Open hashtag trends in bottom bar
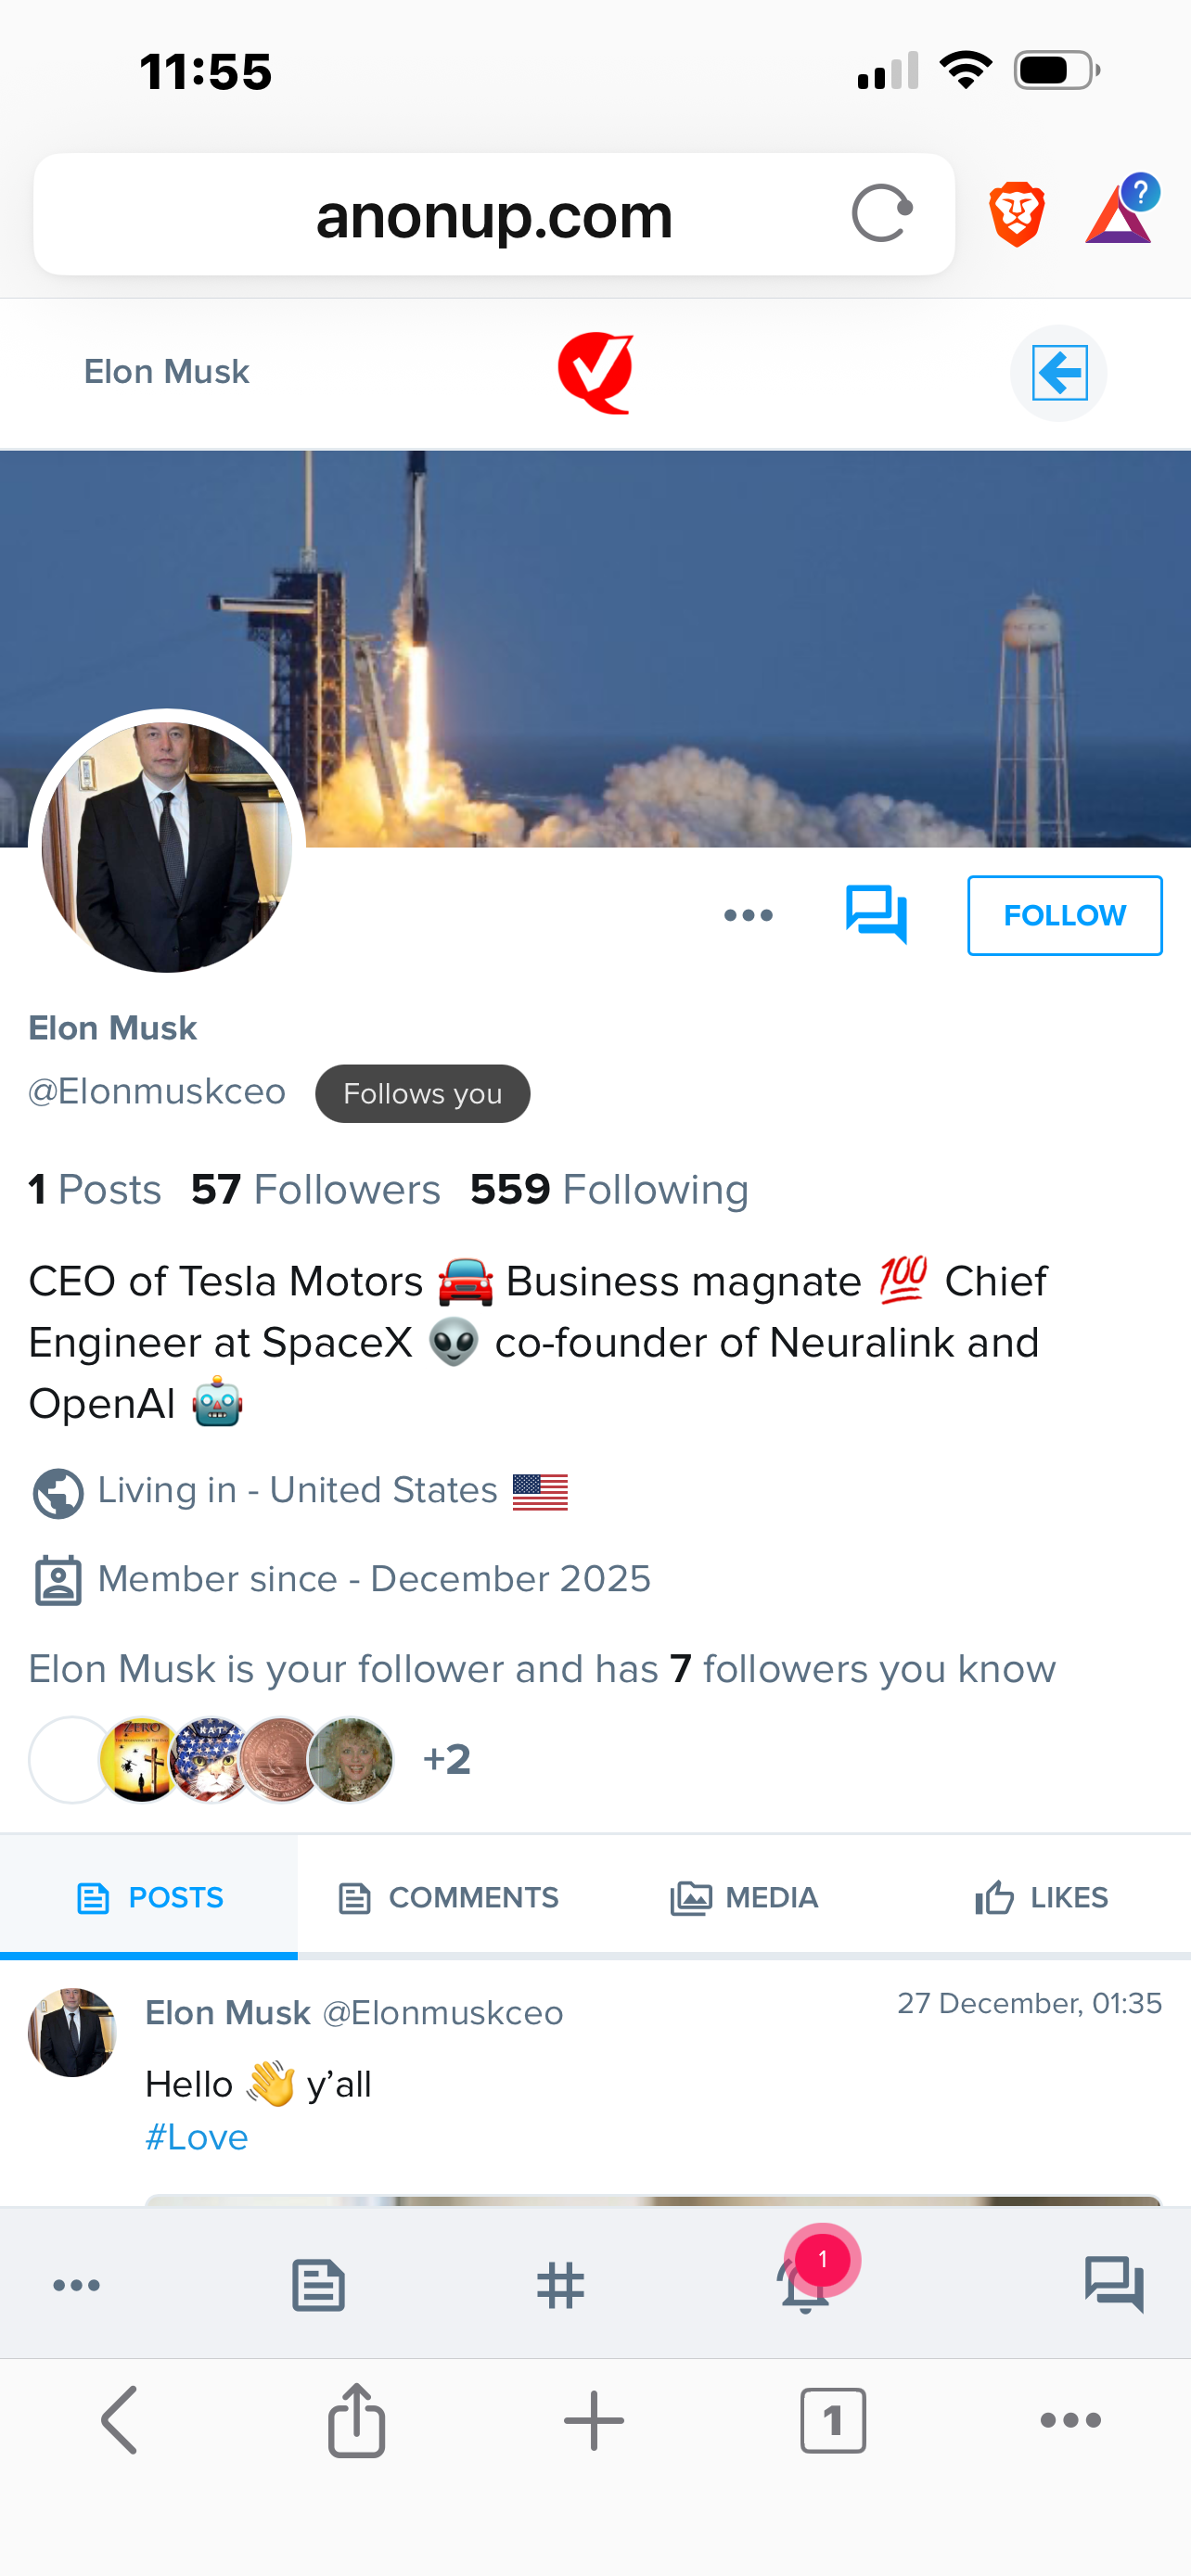 tap(560, 2286)
